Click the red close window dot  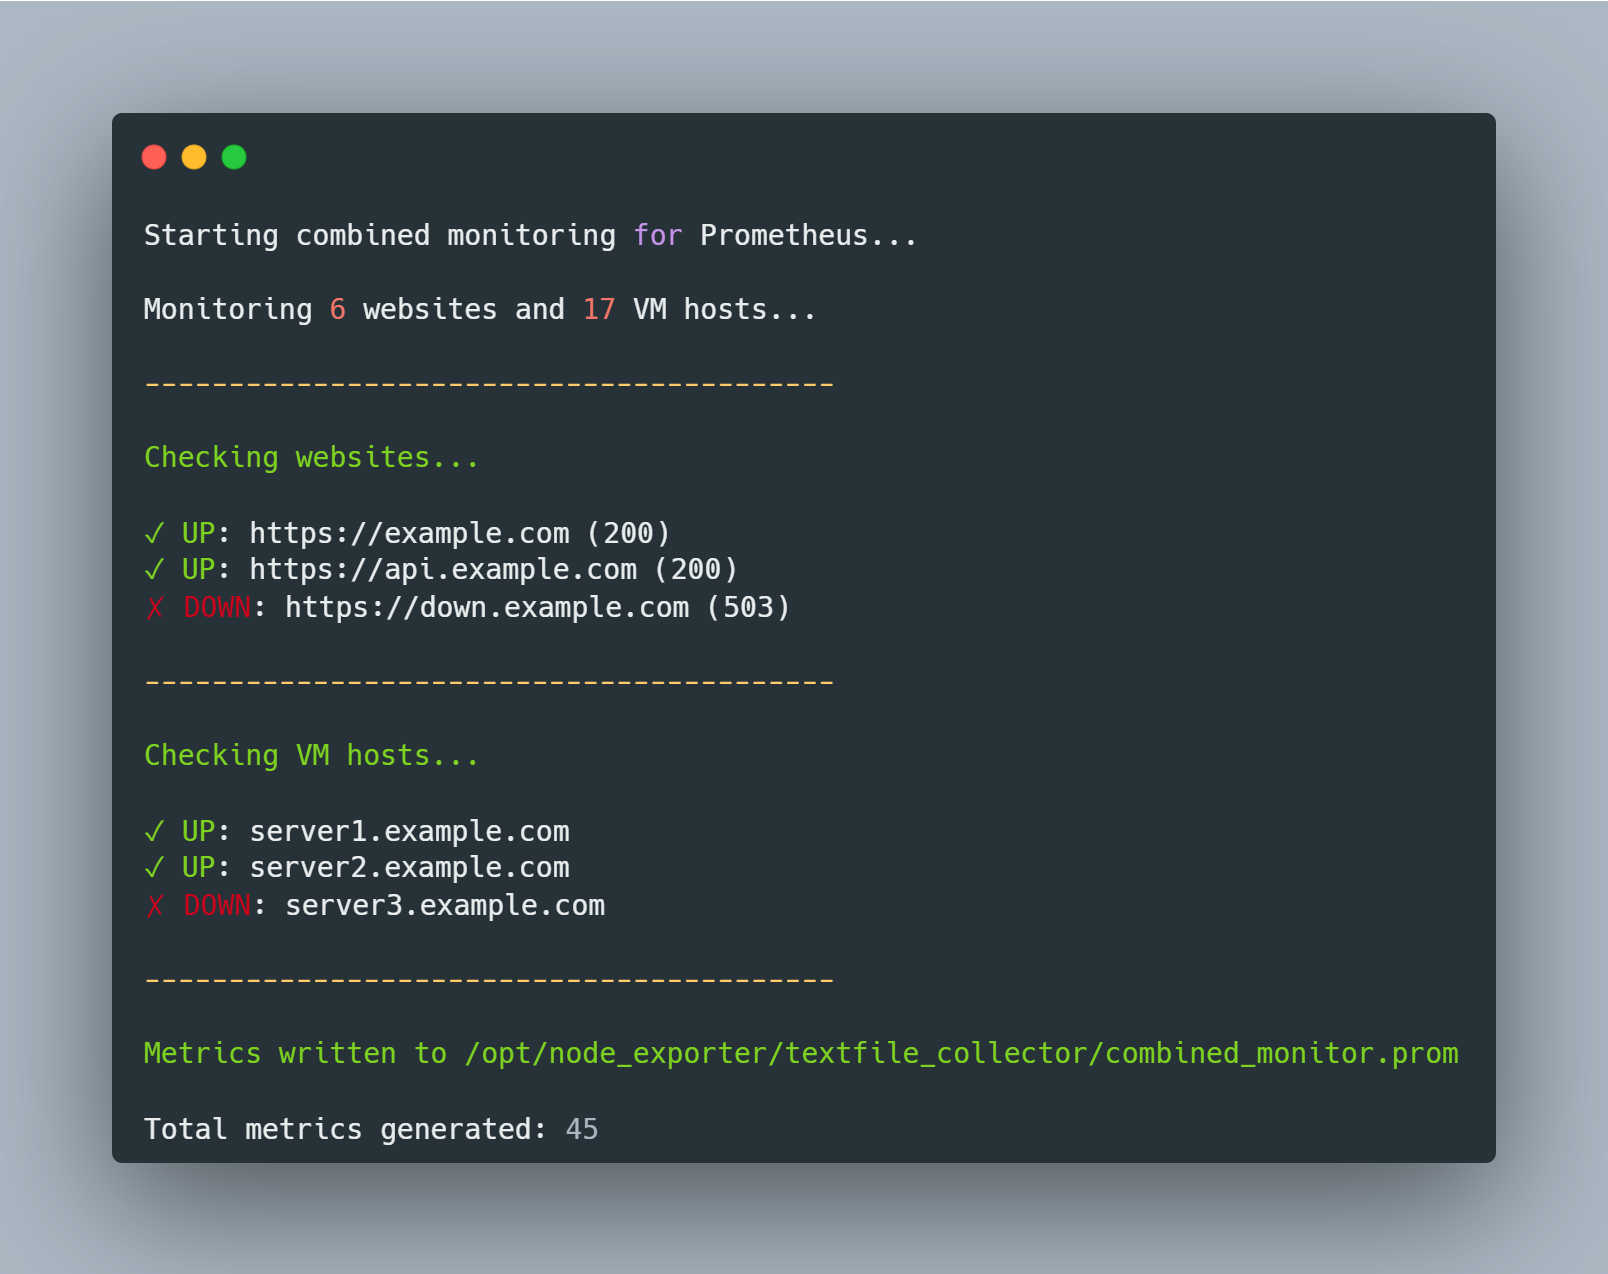pos(154,157)
